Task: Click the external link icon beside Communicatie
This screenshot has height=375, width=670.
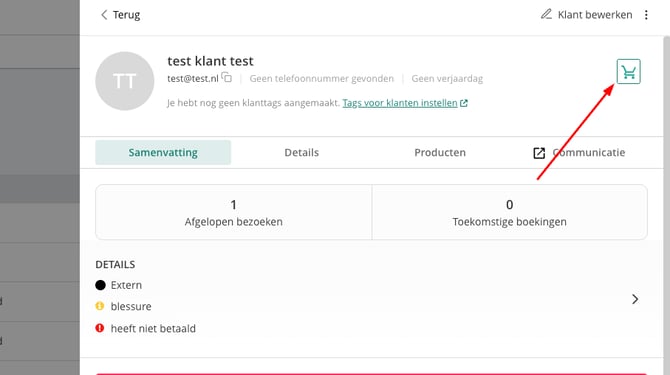Action: coord(539,153)
